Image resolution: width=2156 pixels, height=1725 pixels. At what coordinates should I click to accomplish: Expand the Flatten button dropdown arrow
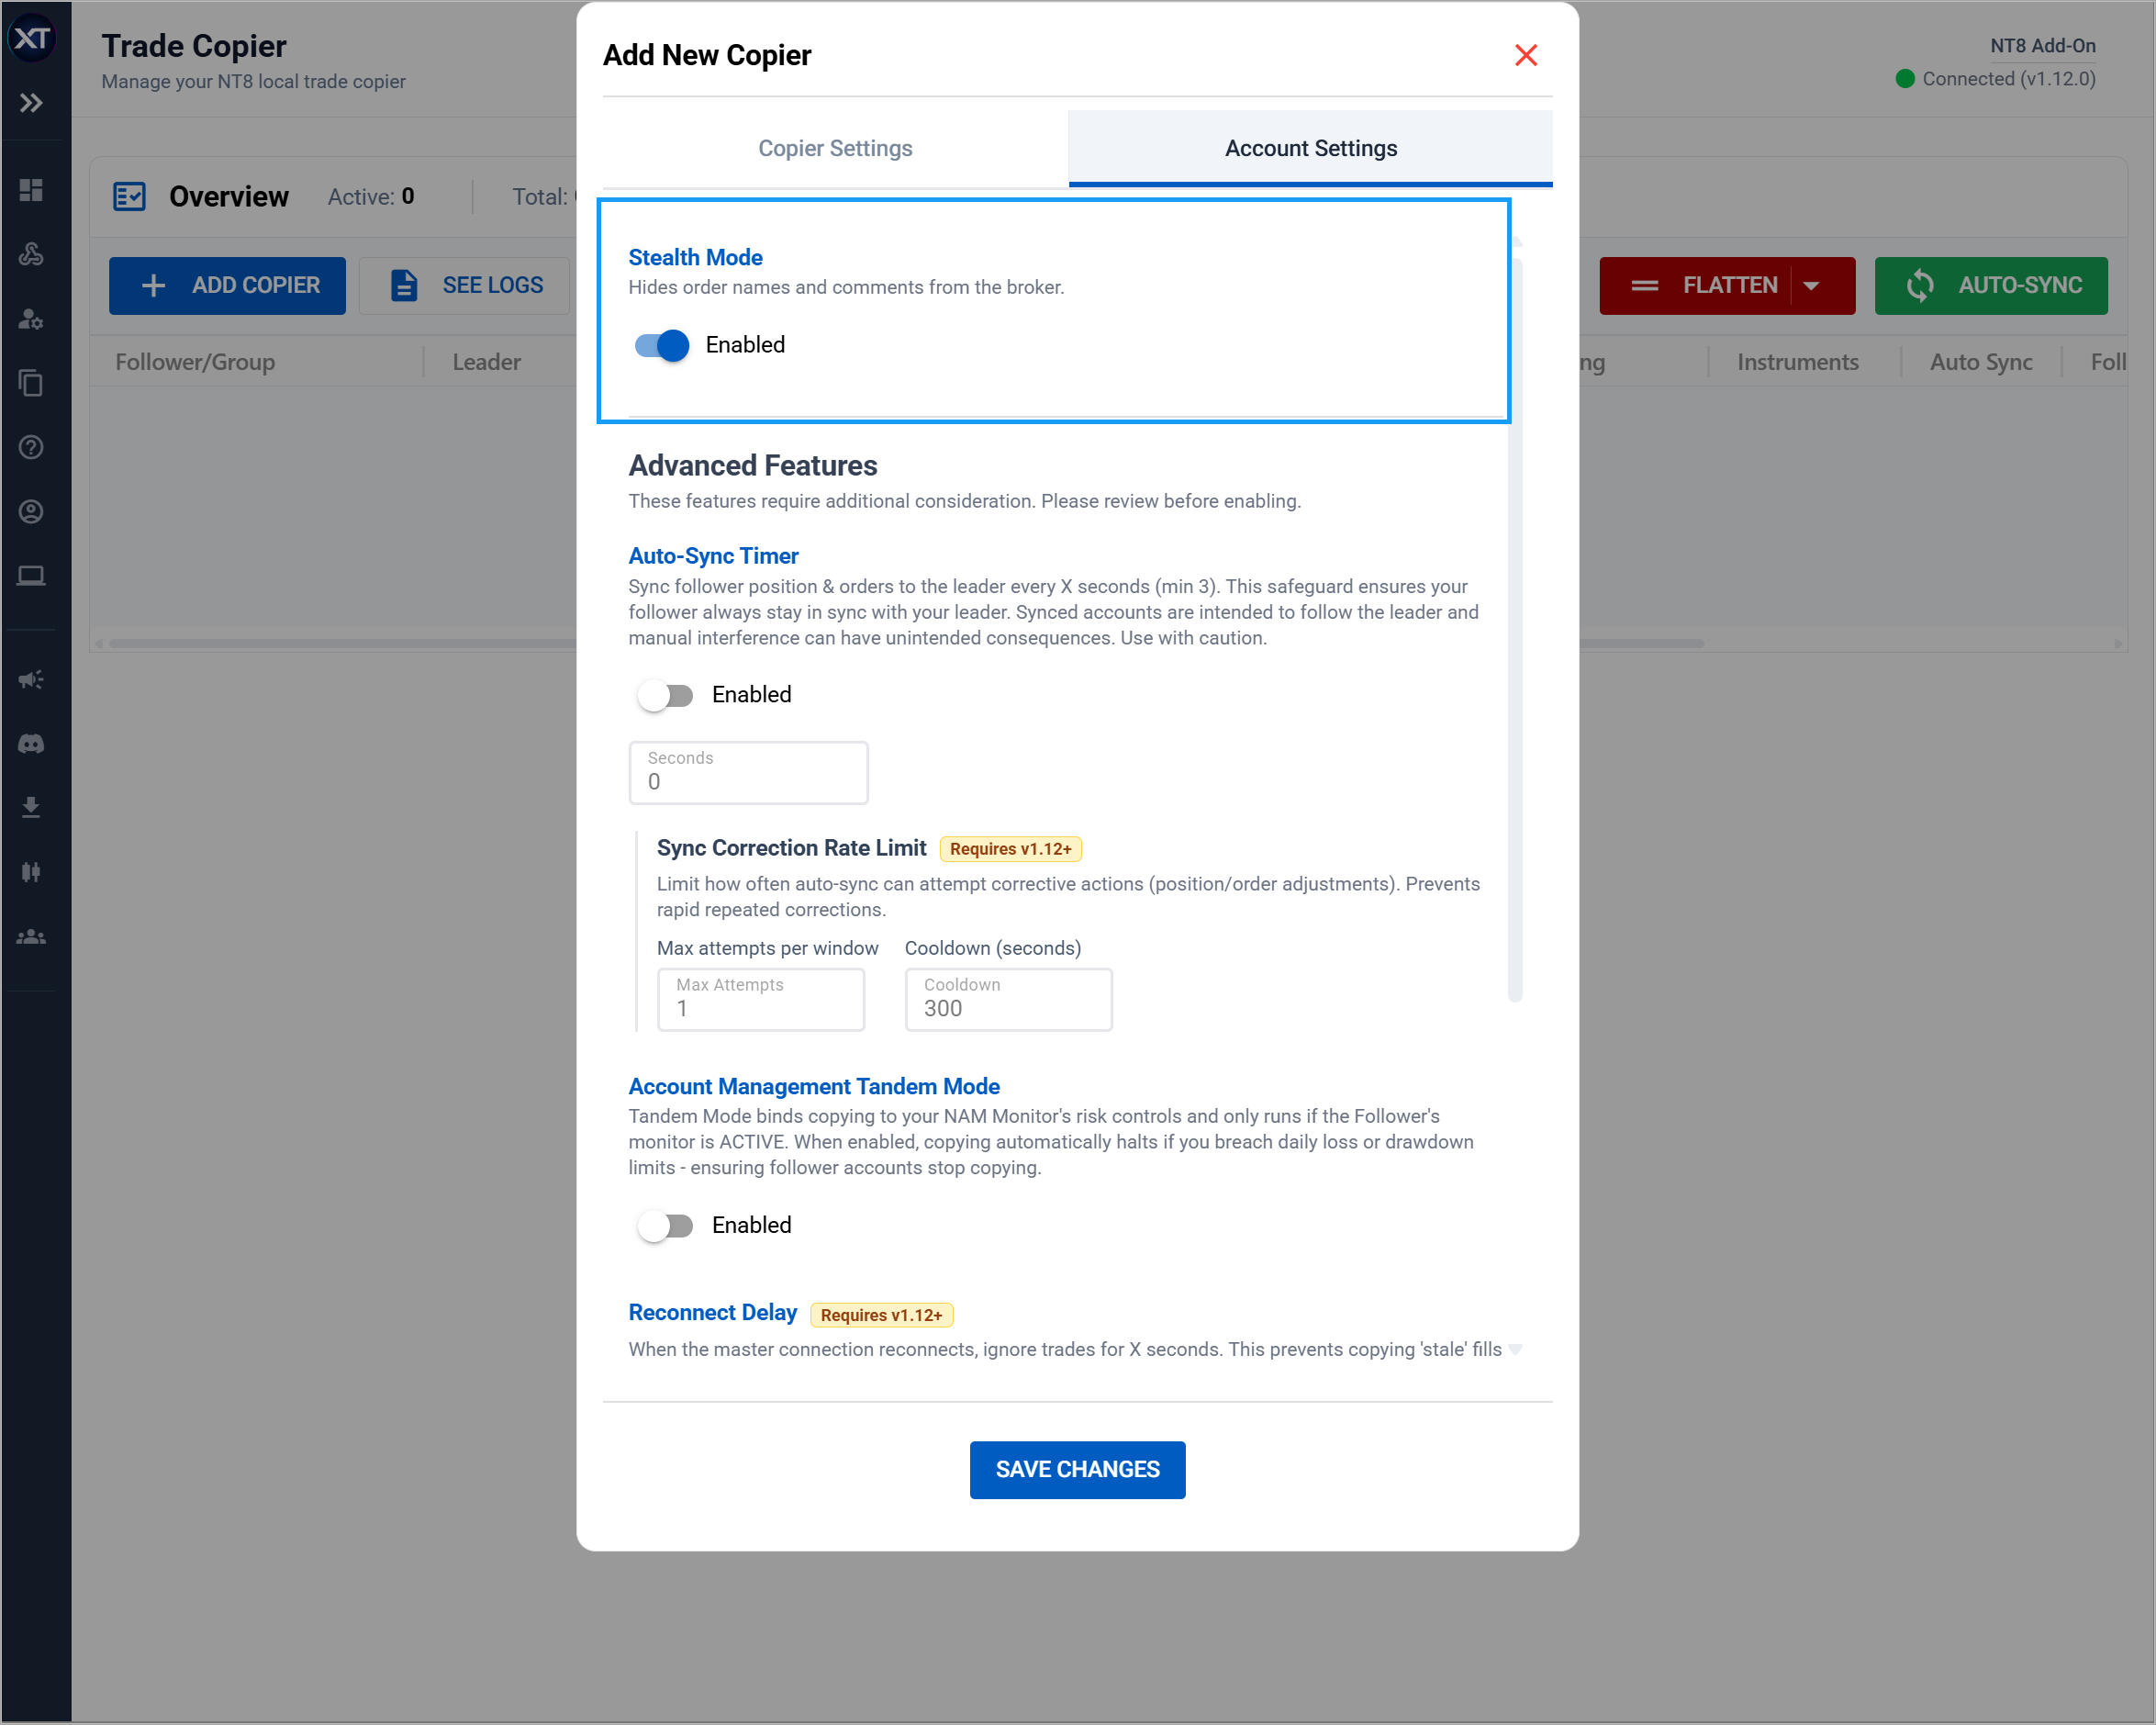(1811, 286)
